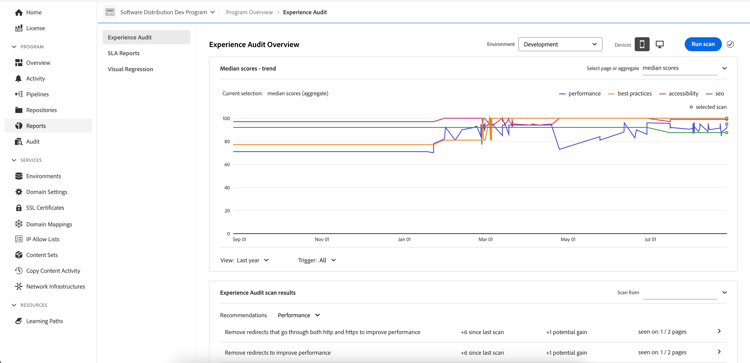Open Copy Content Activity clock icon
This screenshot has height=363, width=750.
19,271
